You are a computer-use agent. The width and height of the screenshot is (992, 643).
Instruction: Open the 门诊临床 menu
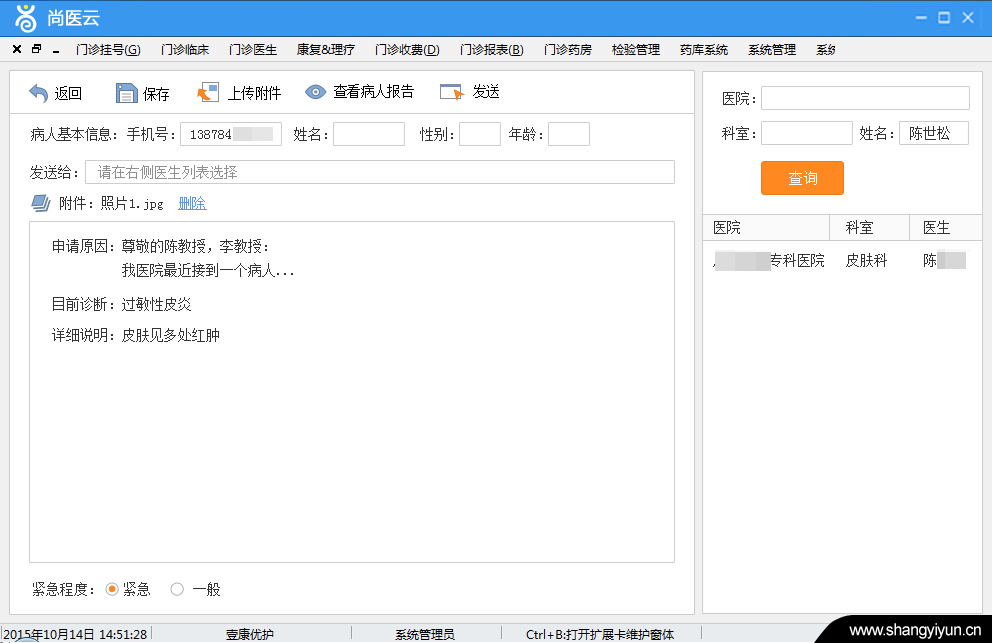(x=185, y=49)
